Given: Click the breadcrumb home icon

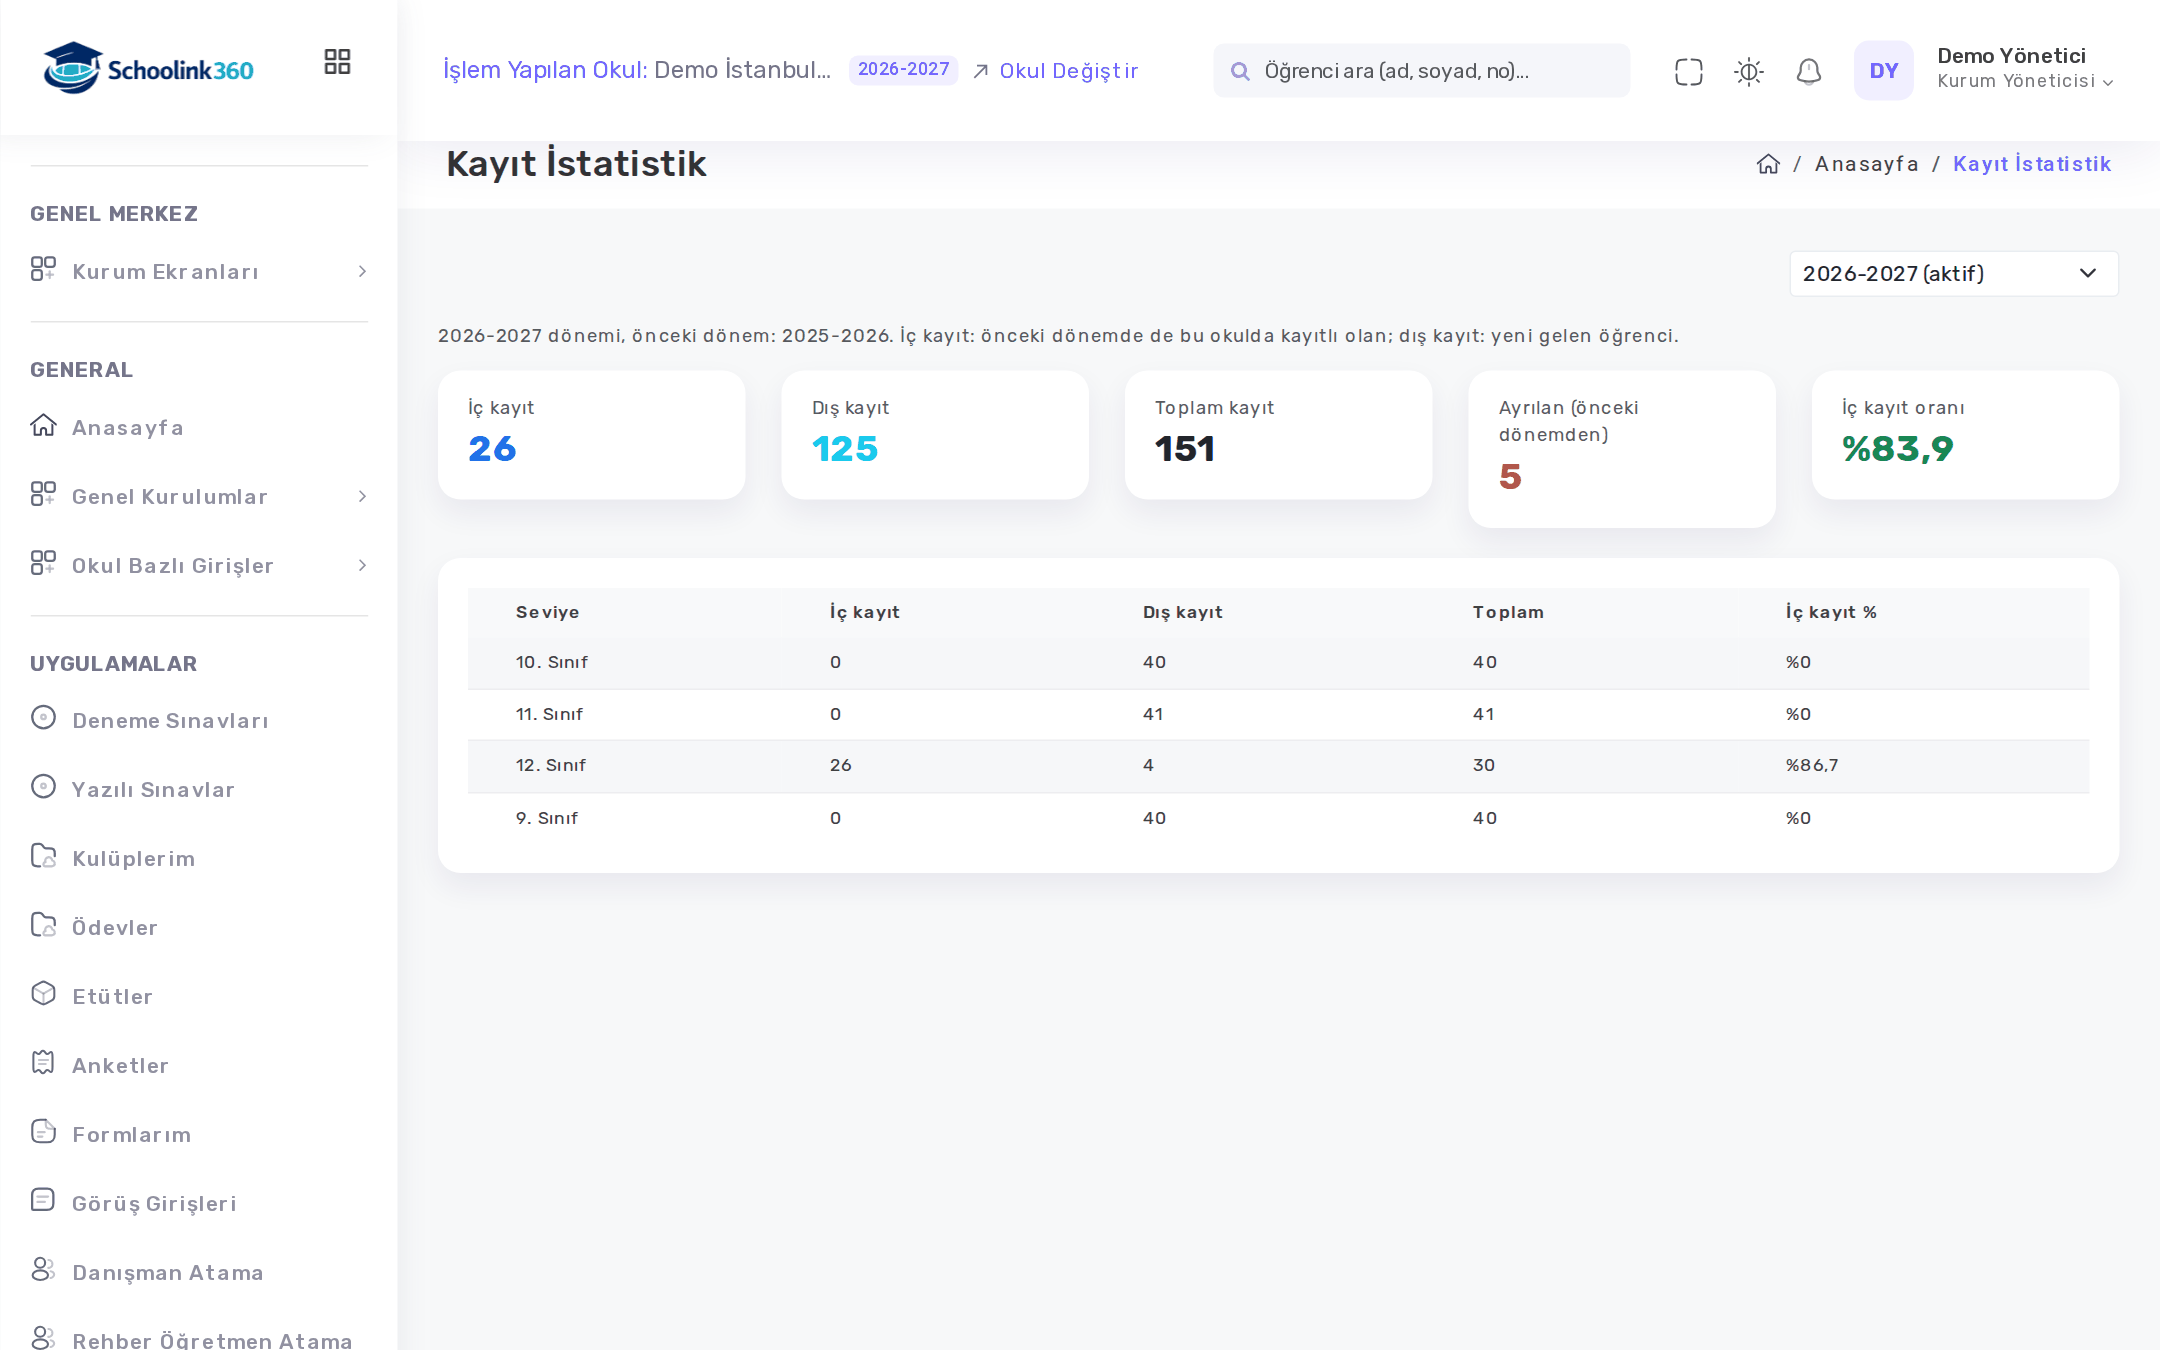Looking at the screenshot, I should pos(1768,164).
